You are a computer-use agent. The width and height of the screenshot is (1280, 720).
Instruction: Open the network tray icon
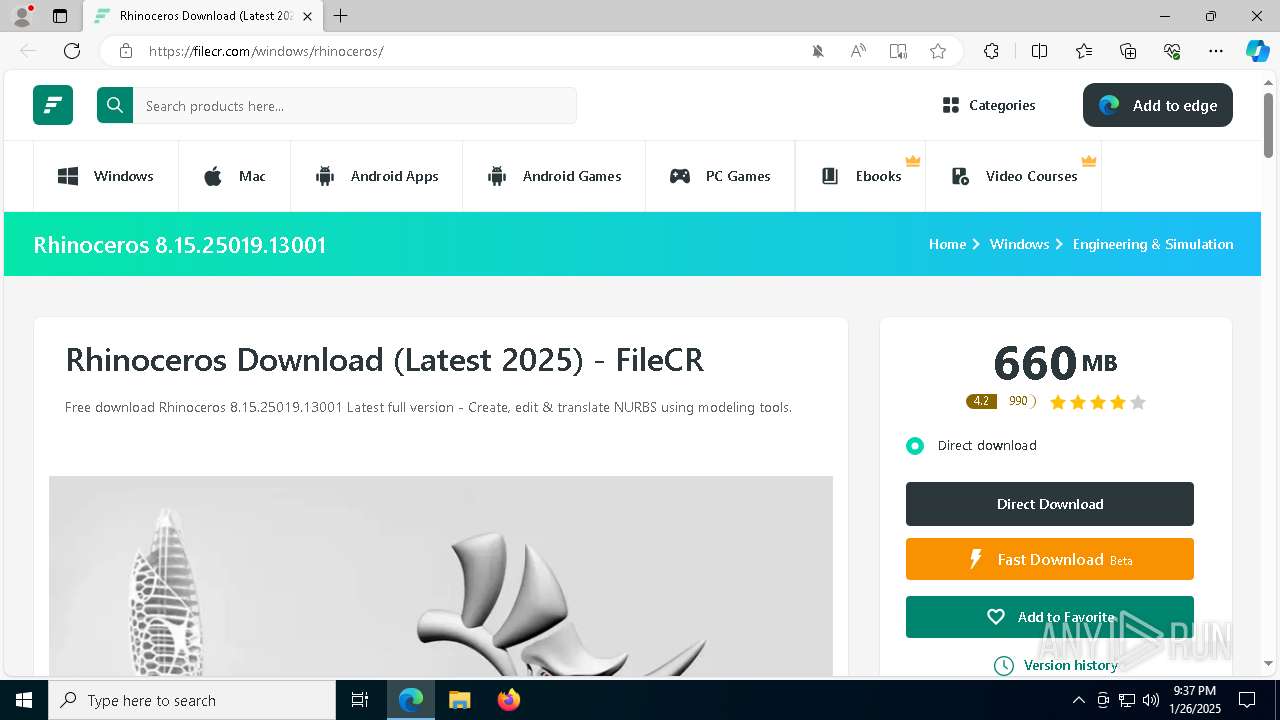pos(1127,700)
